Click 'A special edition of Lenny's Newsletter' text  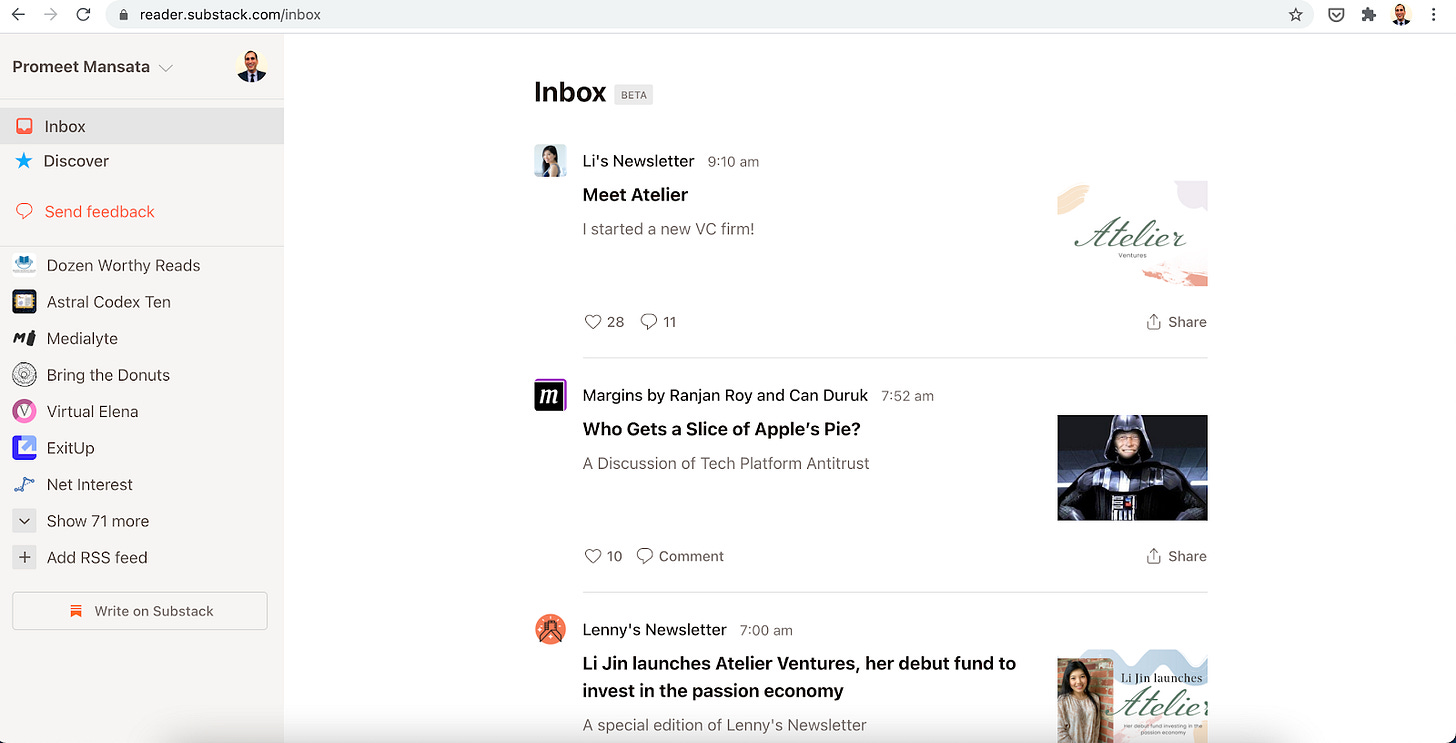(x=724, y=725)
